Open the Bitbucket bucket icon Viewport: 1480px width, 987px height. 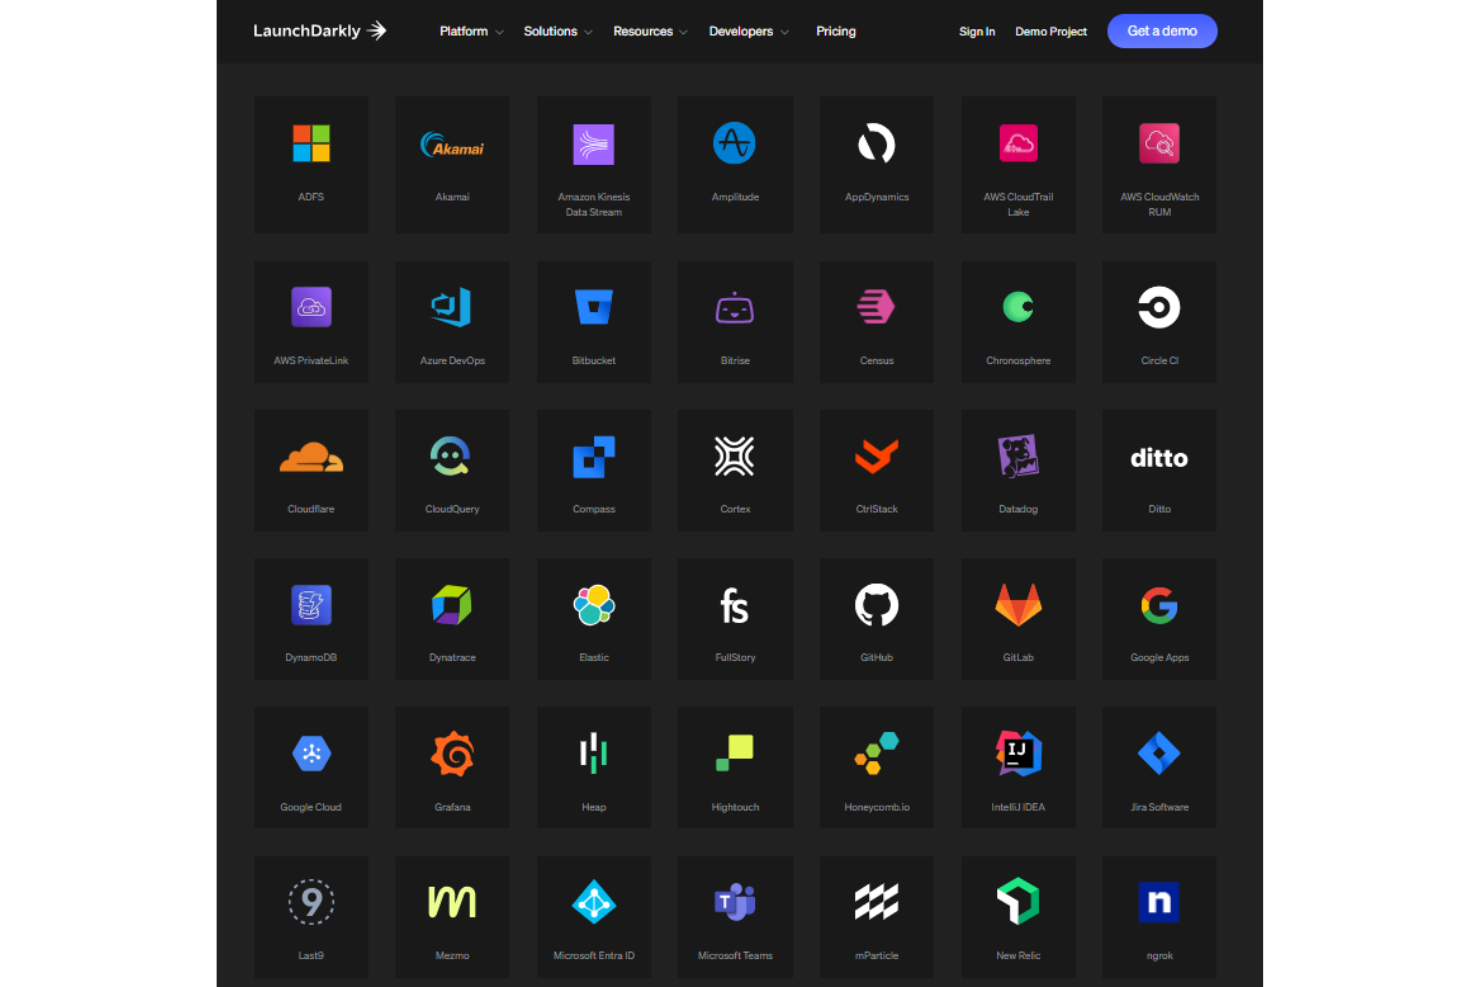pos(594,307)
